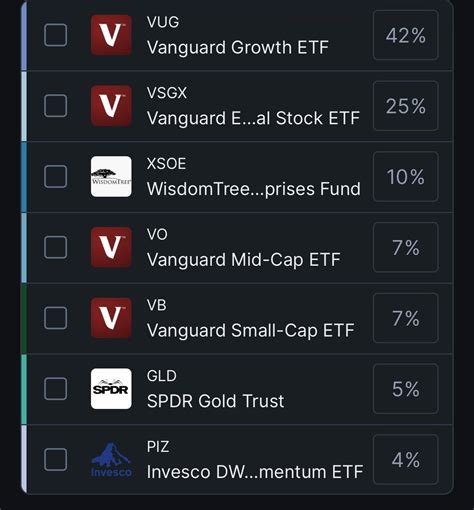Click the SPDR logo for GLD
The width and height of the screenshot is (474, 510).
pos(111,389)
